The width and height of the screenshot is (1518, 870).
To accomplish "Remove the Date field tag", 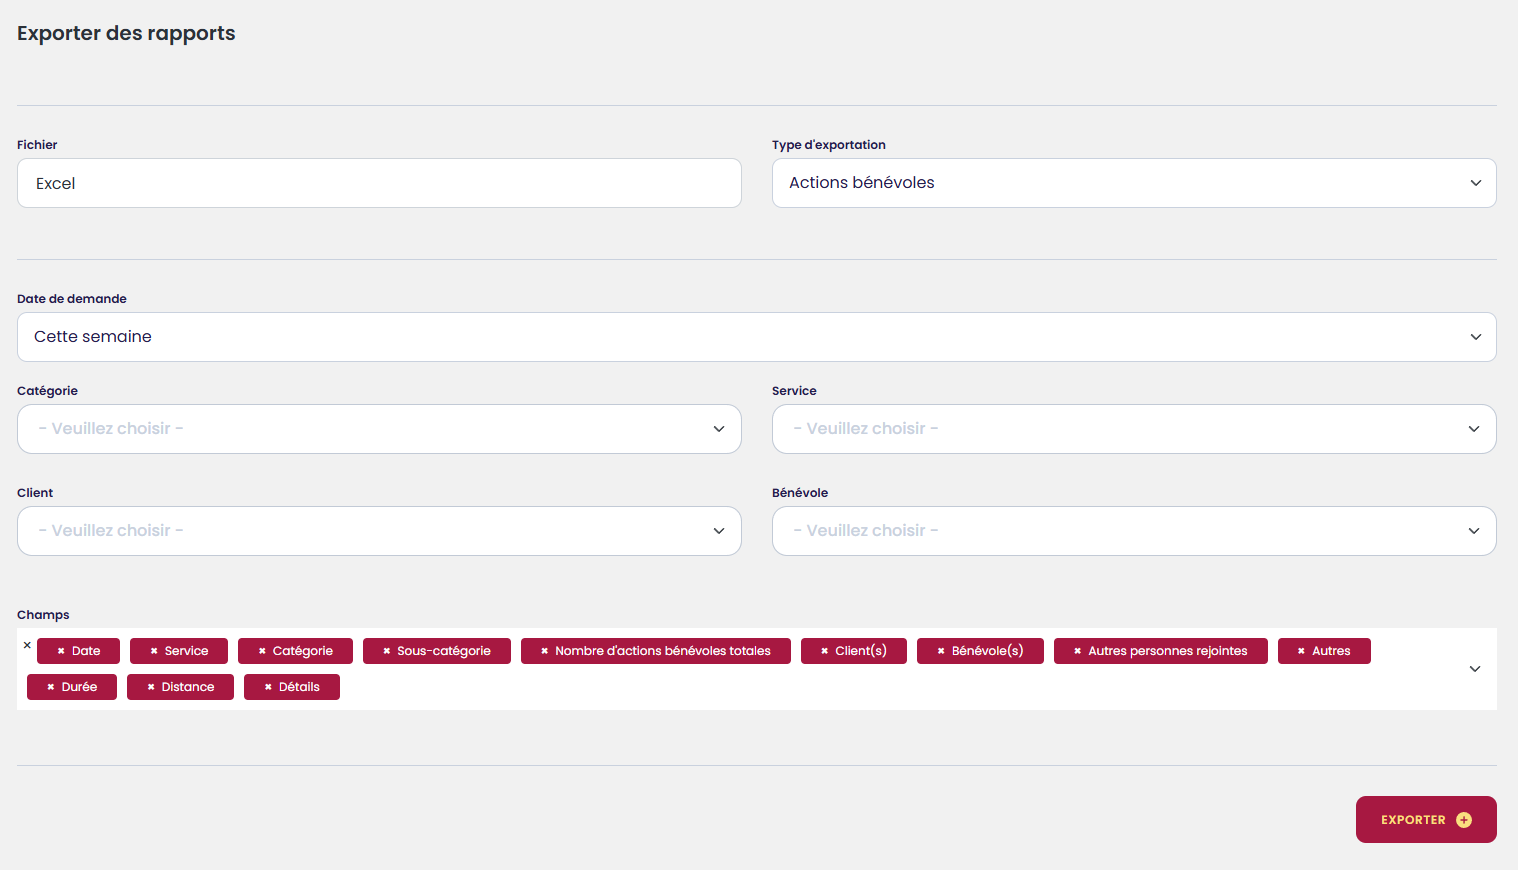I will tap(61, 651).
